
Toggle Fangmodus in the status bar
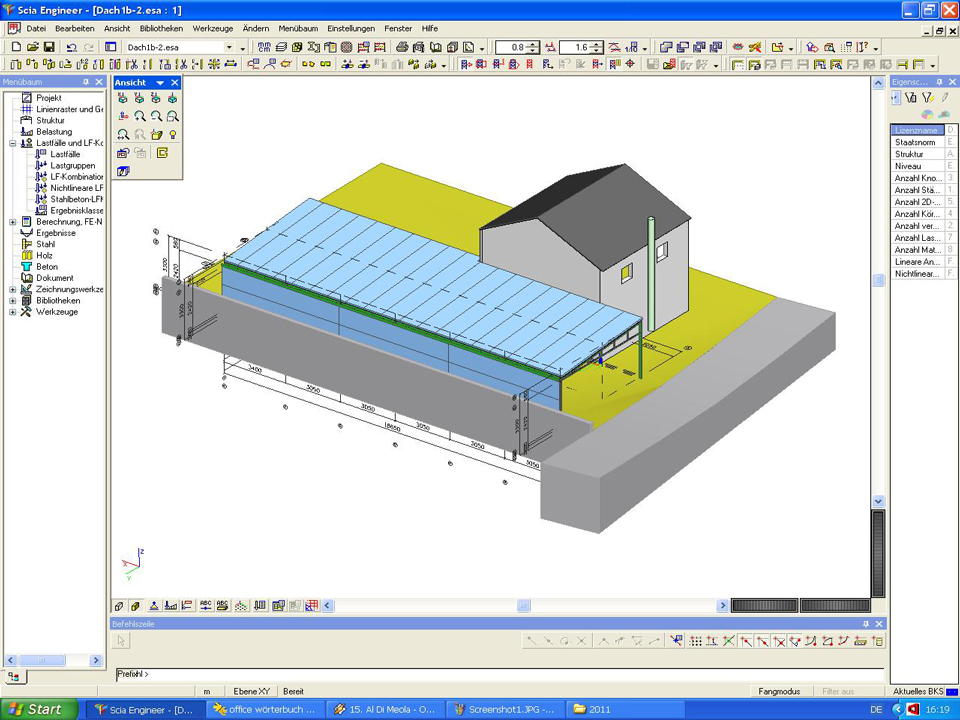[779, 691]
